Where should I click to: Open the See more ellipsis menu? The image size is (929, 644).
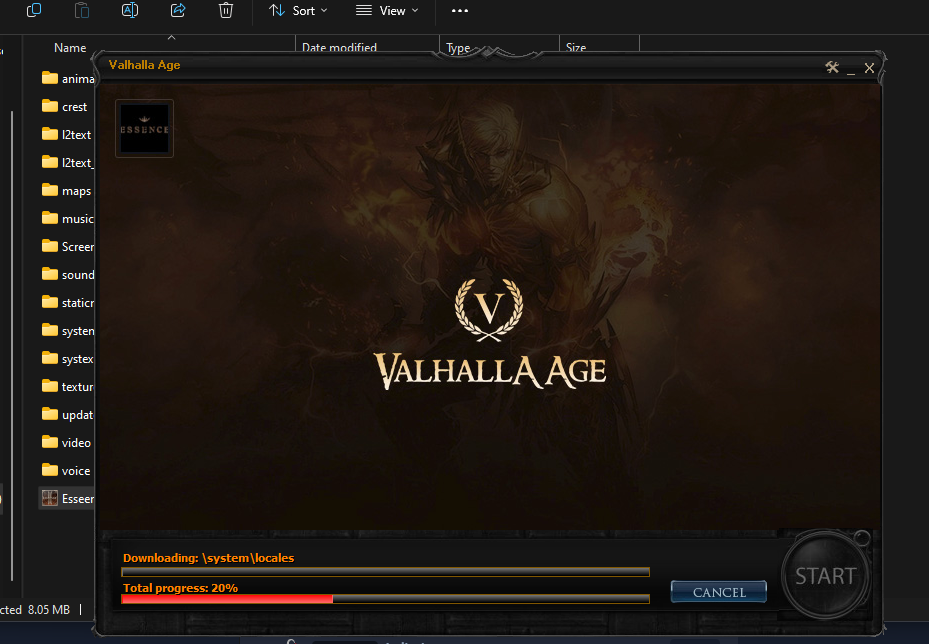point(460,10)
